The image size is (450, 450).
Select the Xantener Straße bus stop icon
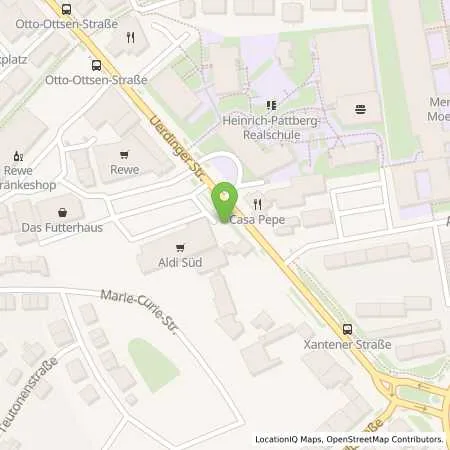click(347, 330)
